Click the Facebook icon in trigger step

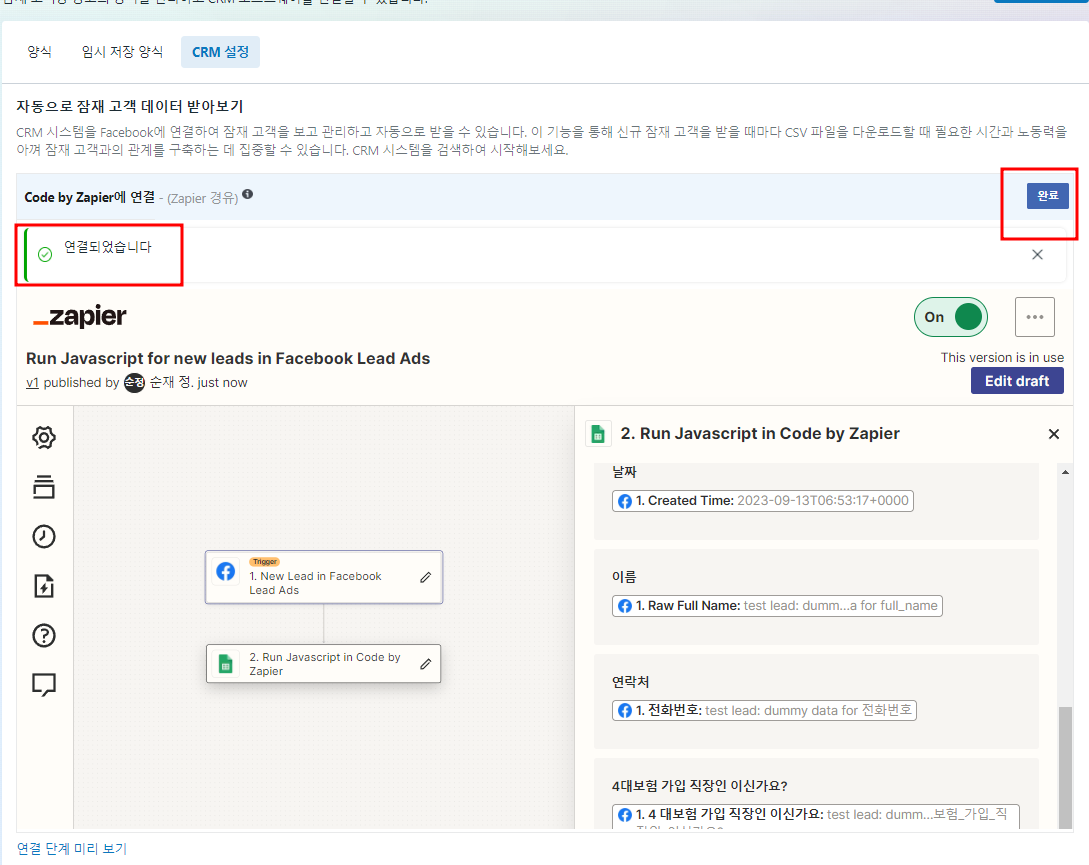(226, 571)
